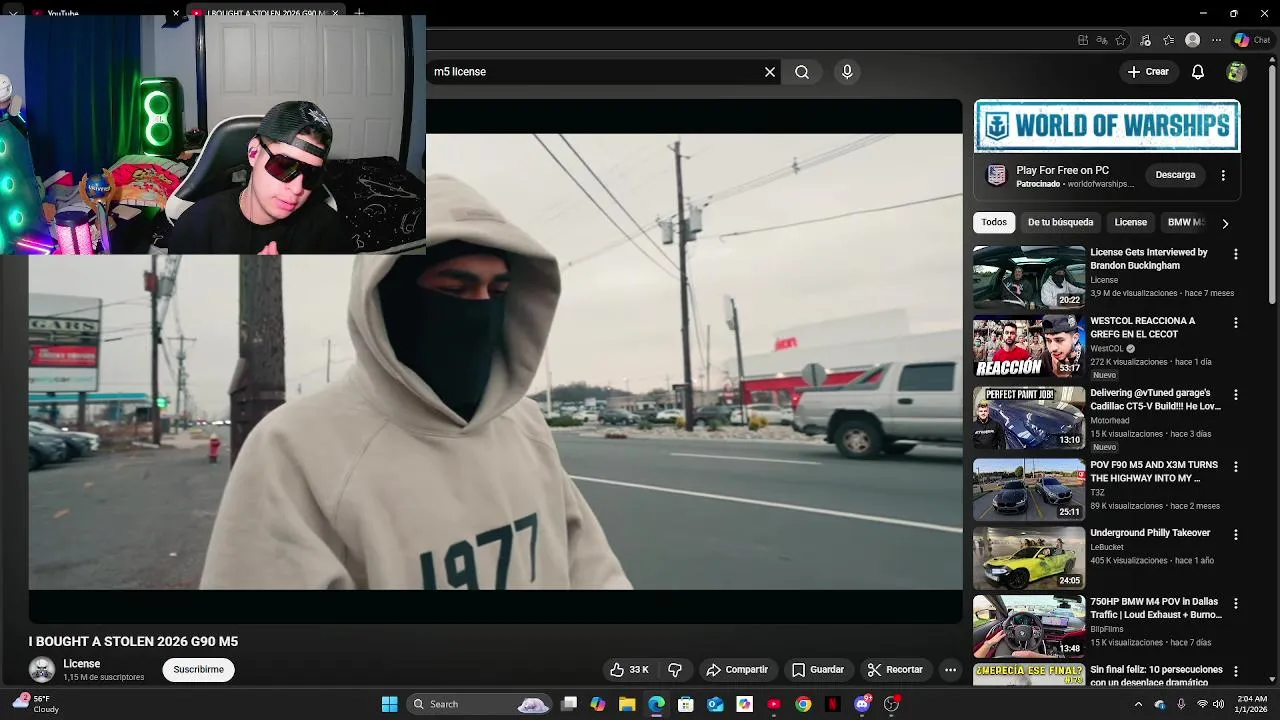This screenshot has height=720, width=1280.
Task: Select the License filter chip
Action: (1131, 222)
